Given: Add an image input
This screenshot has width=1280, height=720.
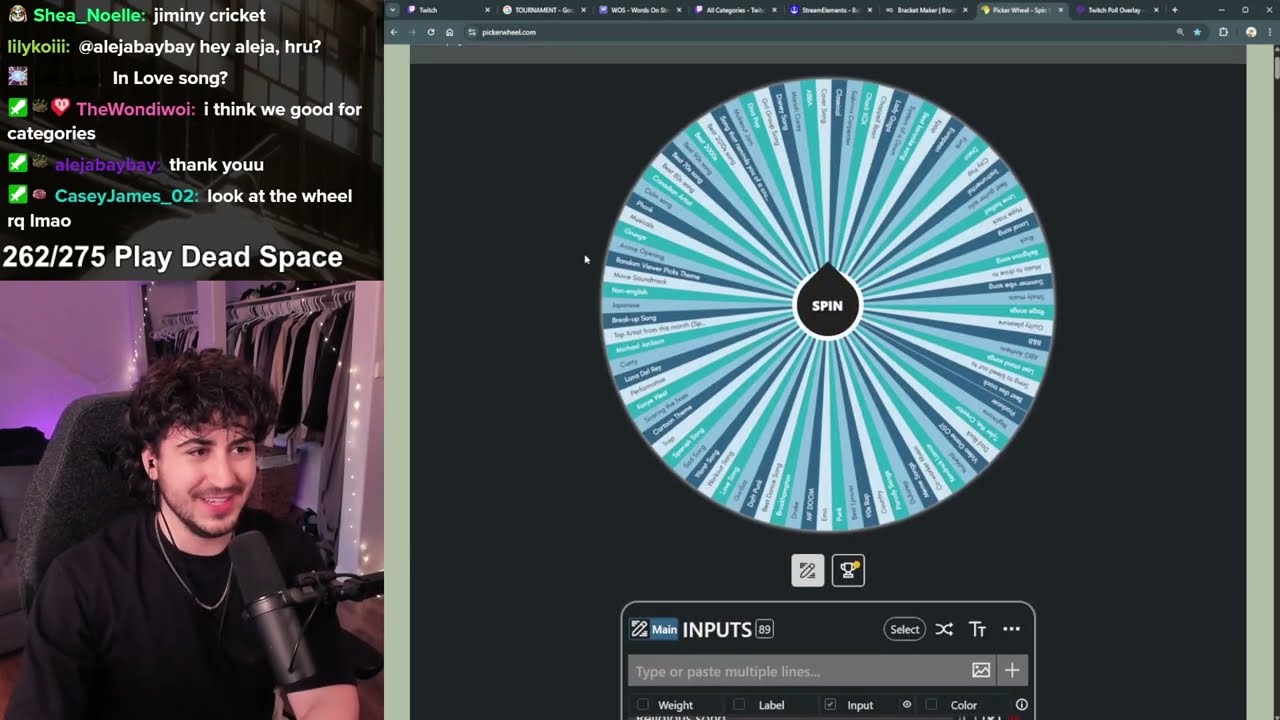Looking at the screenshot, I should [x=981, y=670].
